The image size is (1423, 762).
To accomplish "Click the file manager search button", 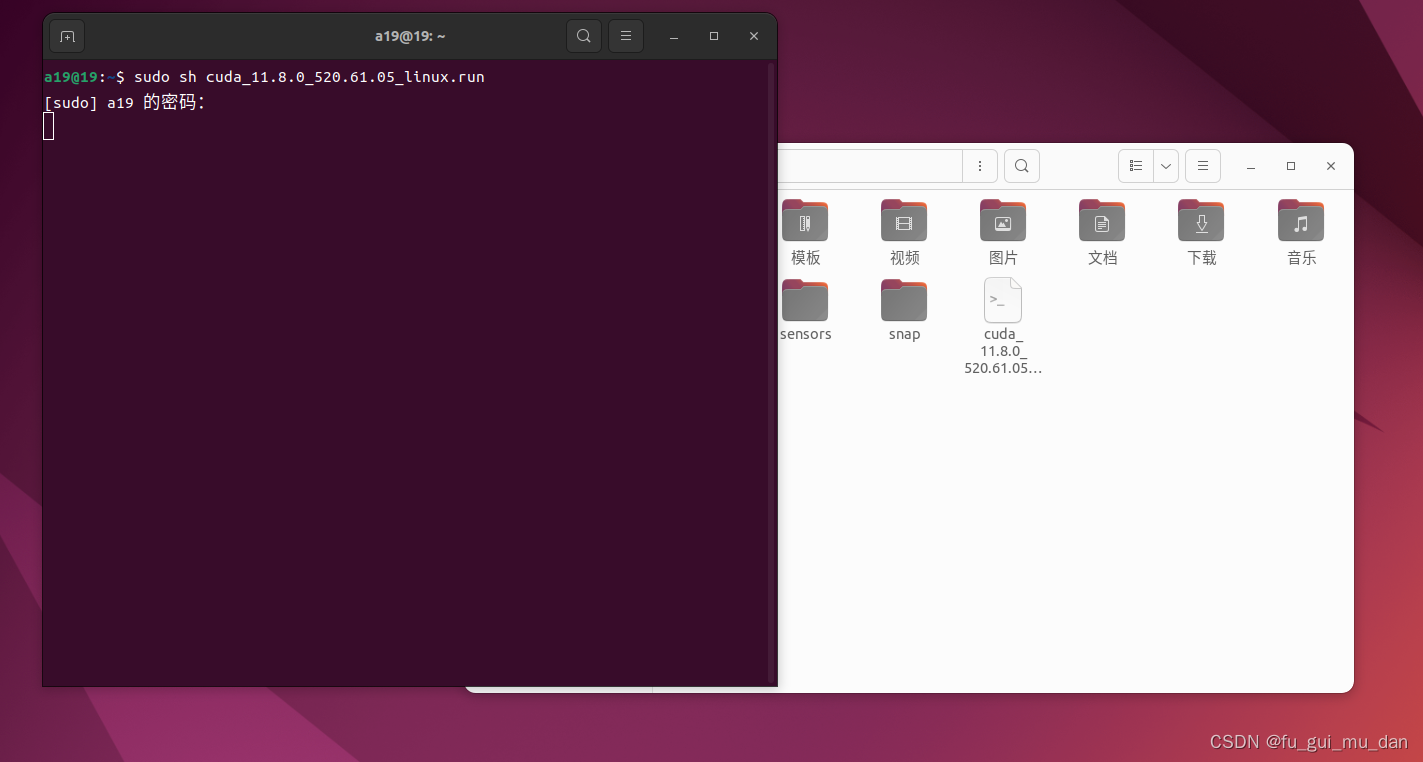I will click(1022, 166).
